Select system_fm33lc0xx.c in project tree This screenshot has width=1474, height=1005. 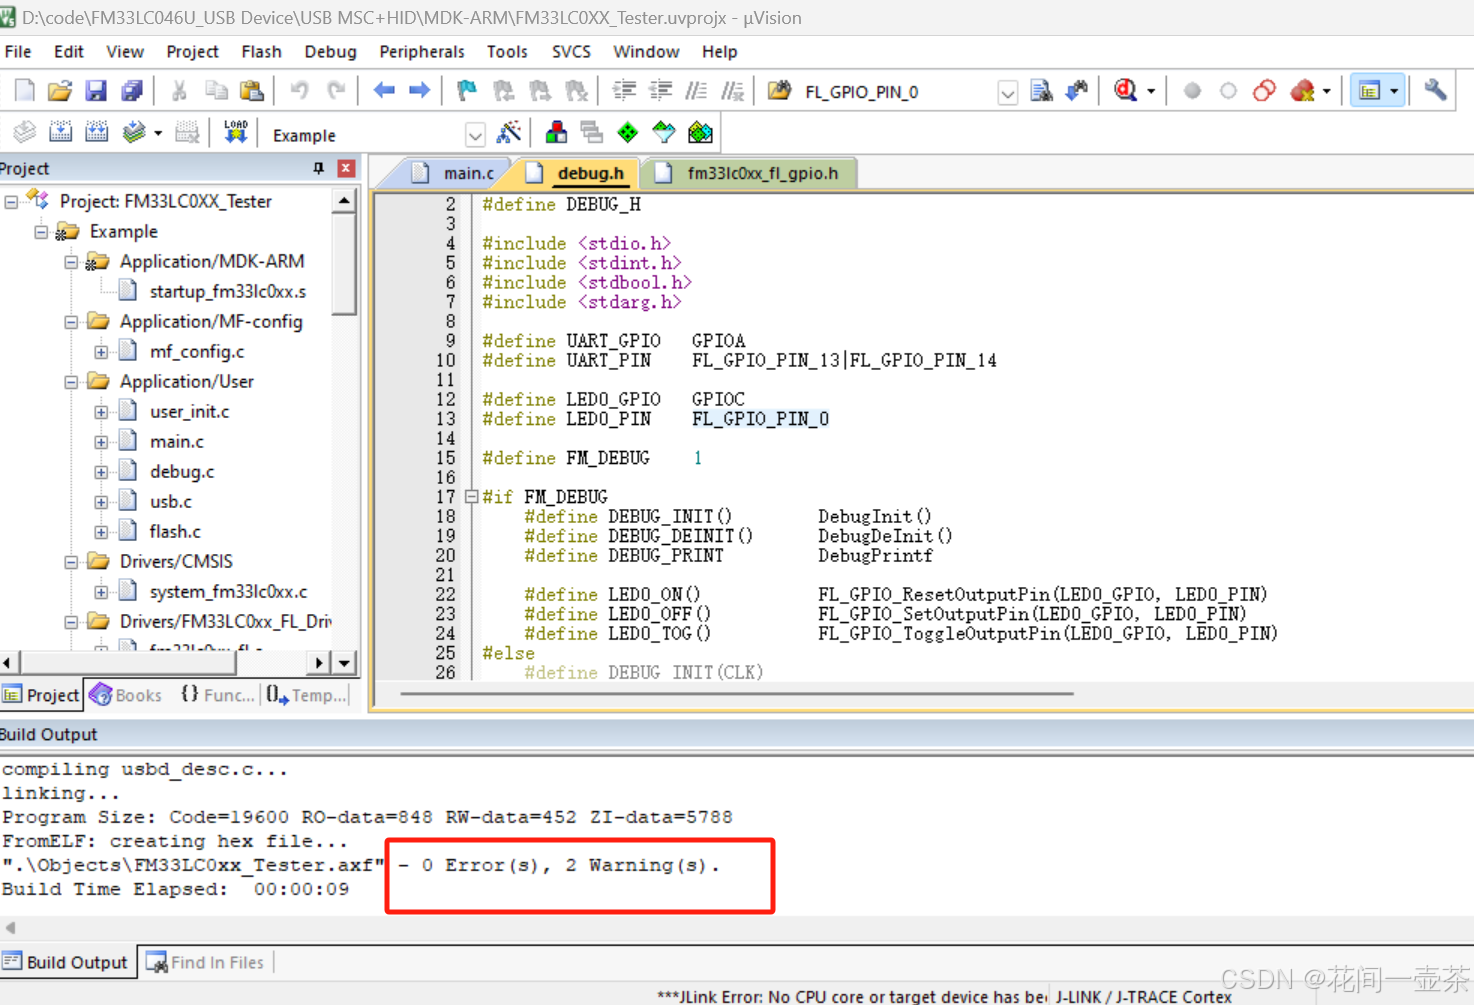[228, 592]
